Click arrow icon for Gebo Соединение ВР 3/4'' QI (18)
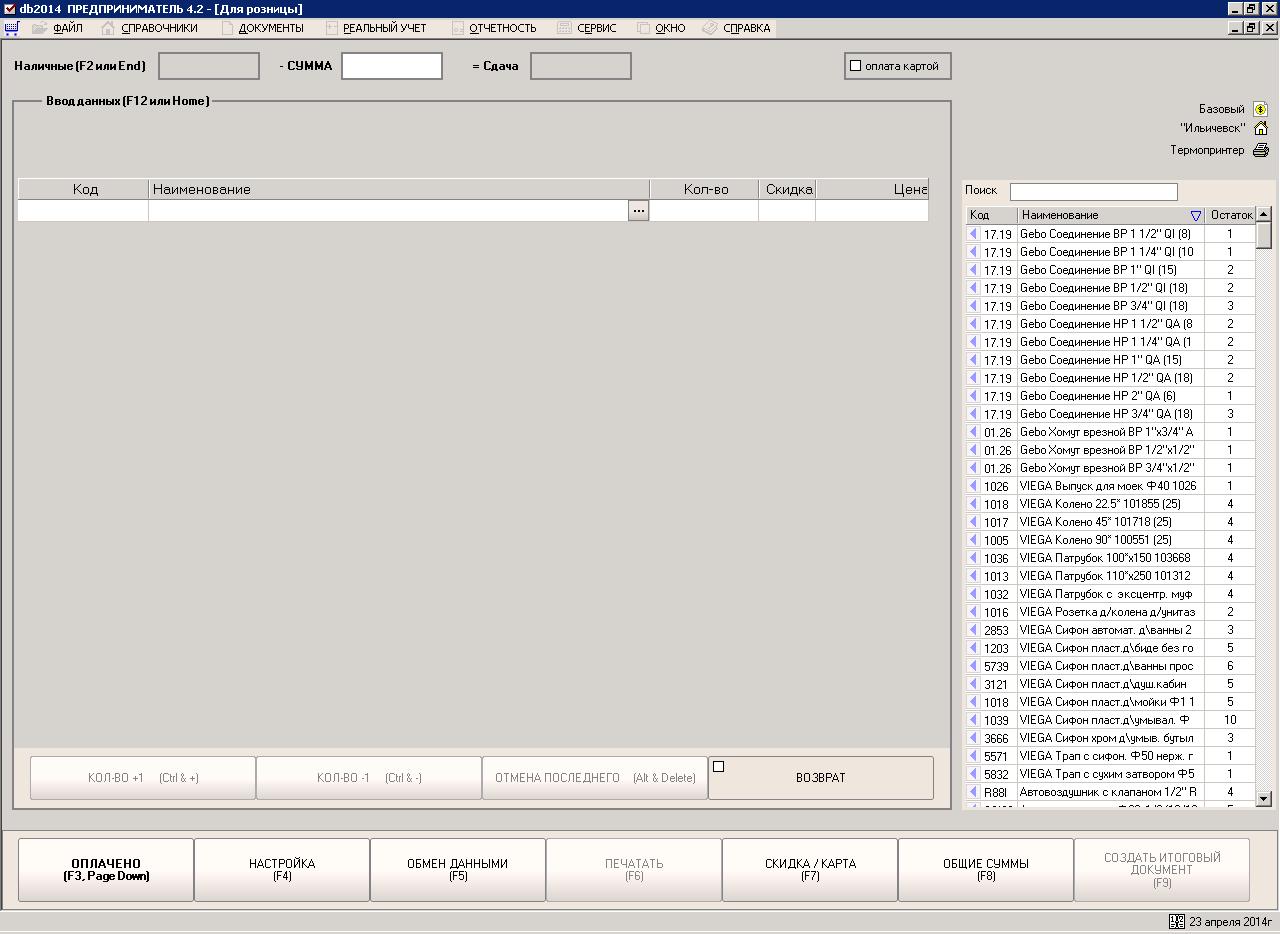1280x934 pixels. (x=973, y=306)
